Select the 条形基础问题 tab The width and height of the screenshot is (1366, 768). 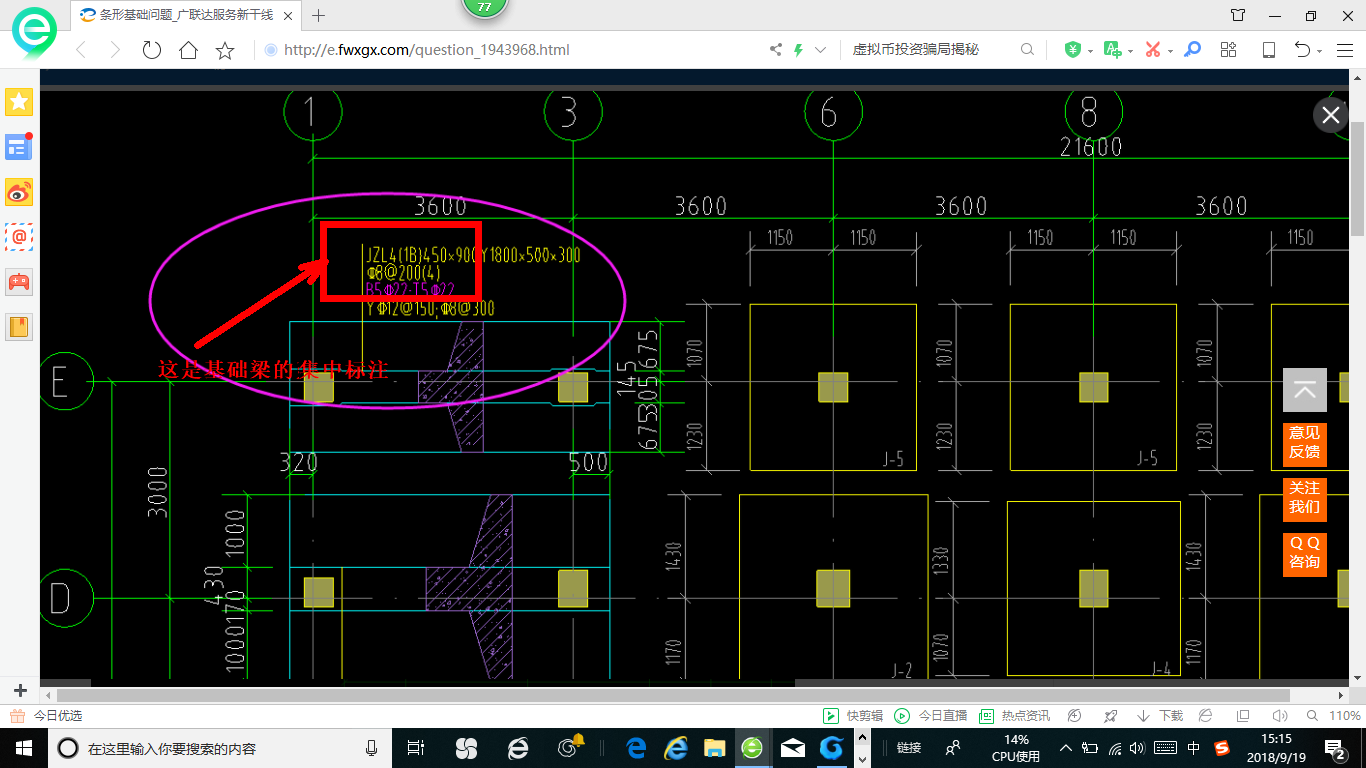click(185, 15)
